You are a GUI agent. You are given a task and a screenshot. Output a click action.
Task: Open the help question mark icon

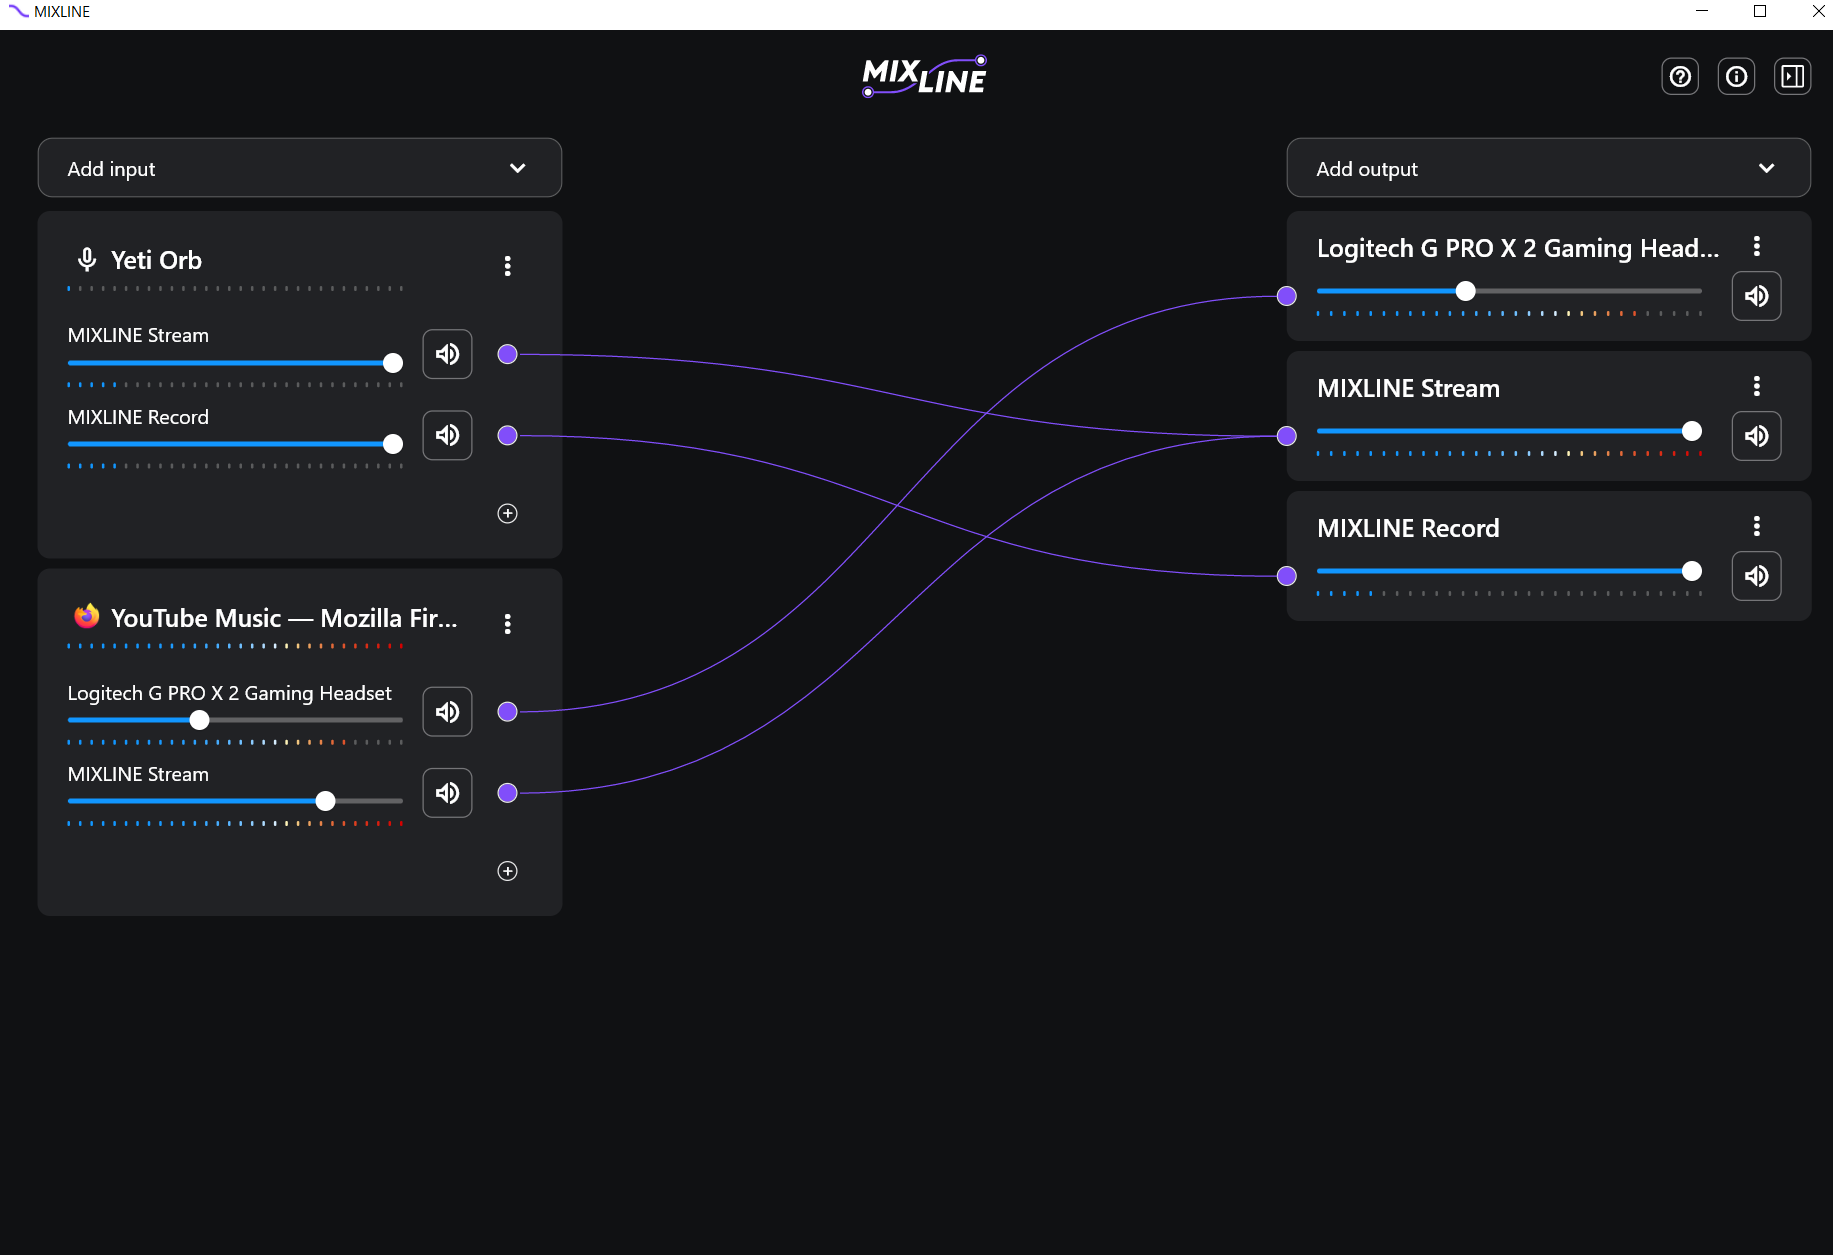(1680, 76)
